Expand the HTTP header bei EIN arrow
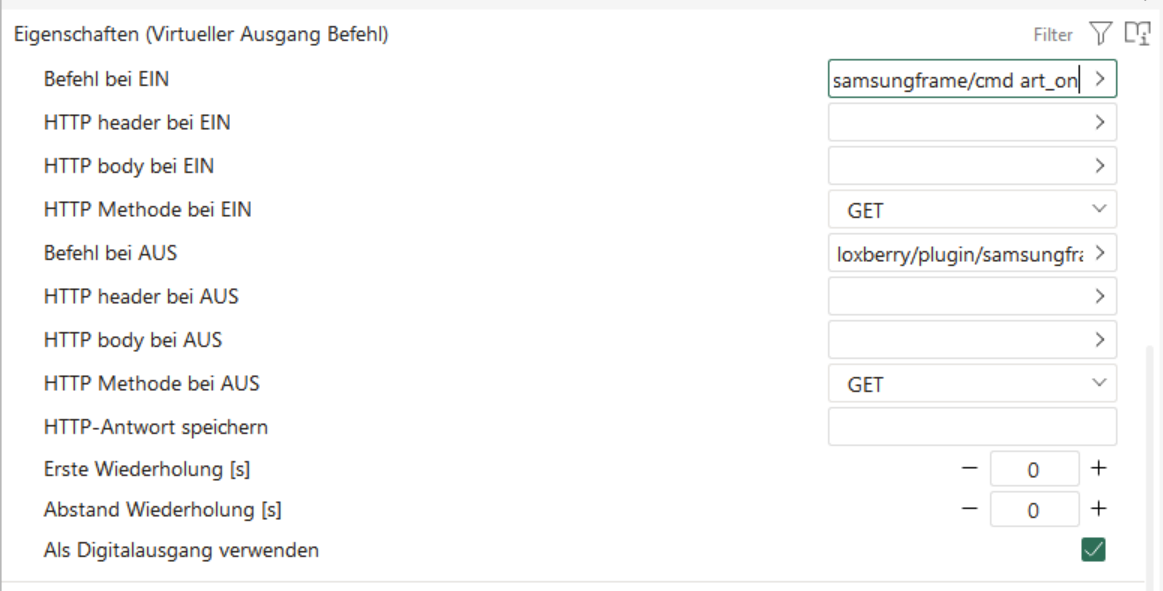This screenshot has height=591, width=1163. 1100,123
